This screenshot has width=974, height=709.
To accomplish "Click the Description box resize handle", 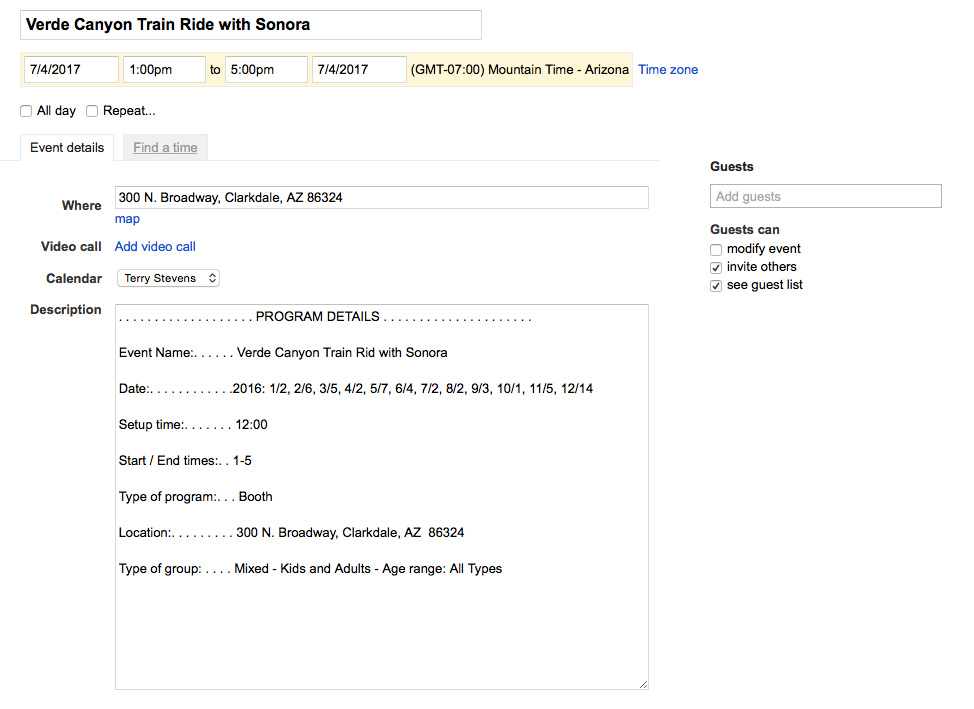I will [643, 684].
